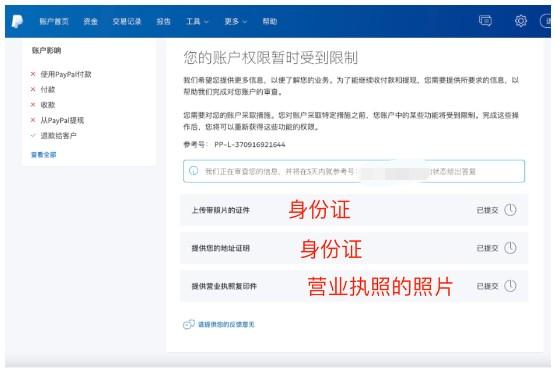Image resolution: width=555 pixels, height=368 pixels.
Task: Expand the 工具 dropdown menu
Action: [x=197, y=22]
